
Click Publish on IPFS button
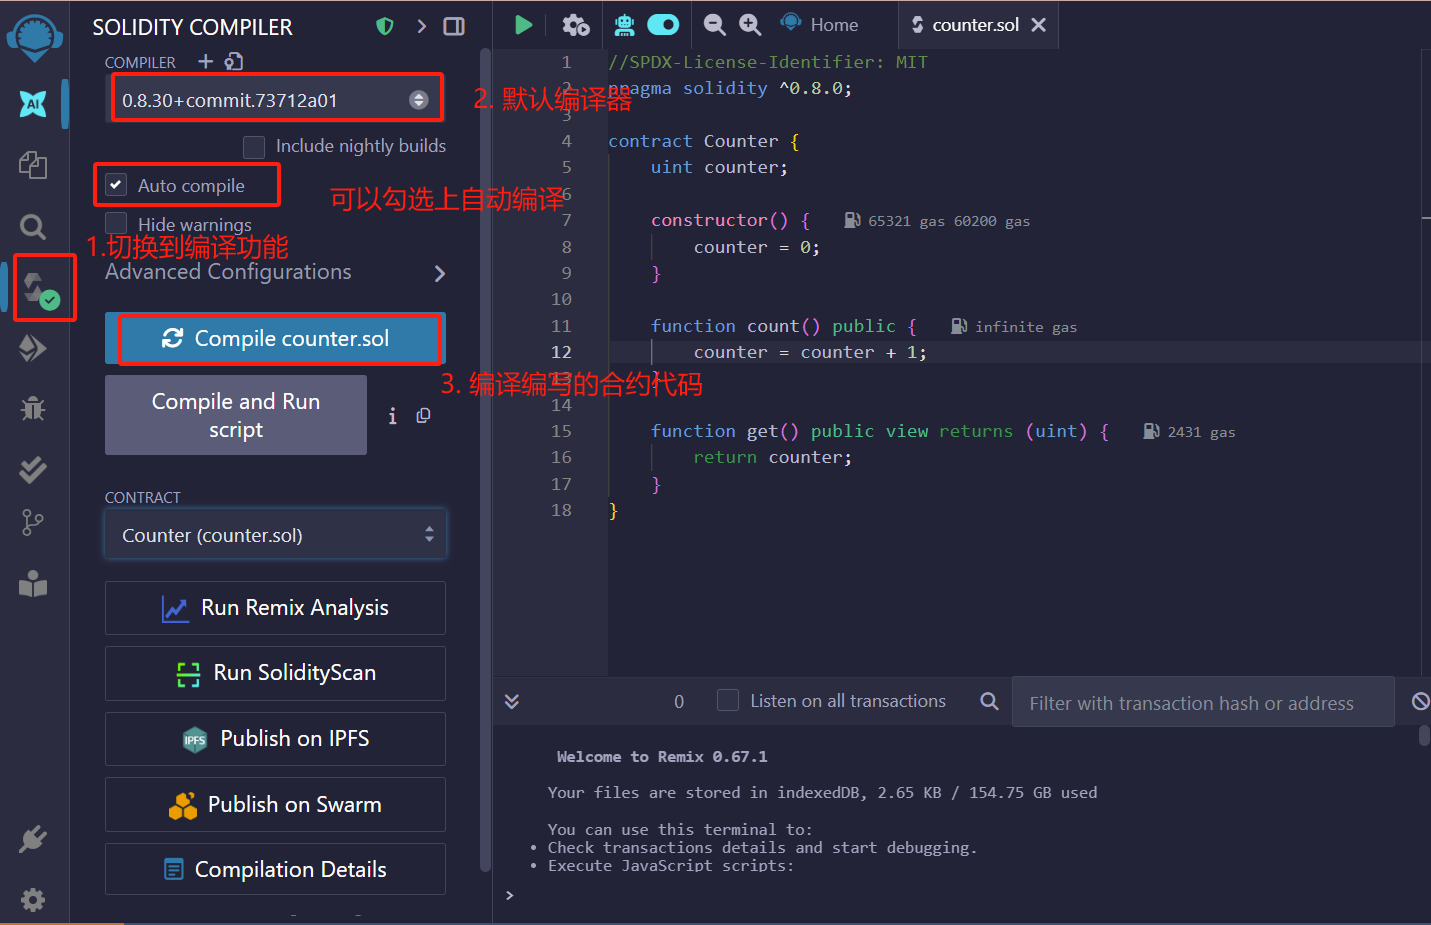[275, 739]
